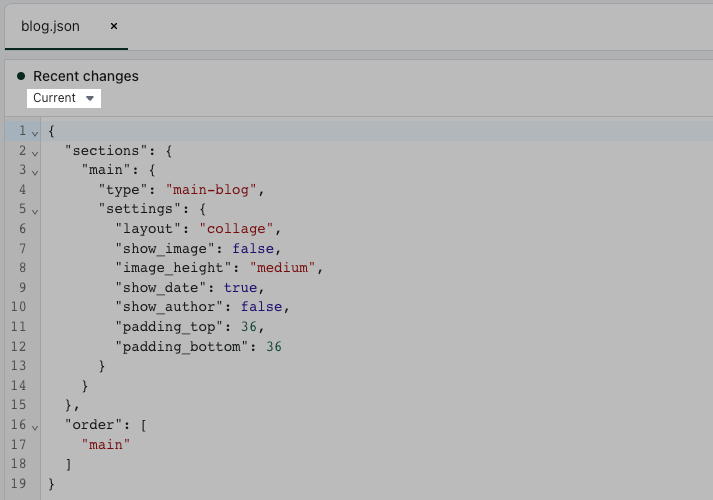The image size is (713, 500).
Task: Collapse the "main" block fold arrow
Action: pyautogui.click(x=35, y=171)
